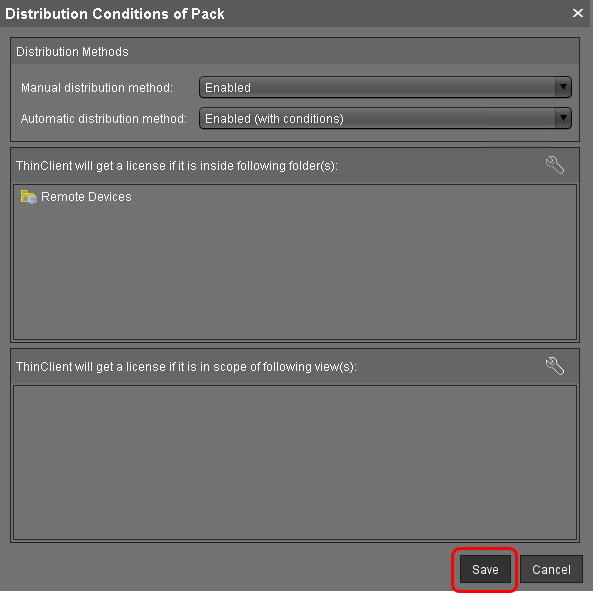Click the Remote Devices folder icon
Image resolution: width=593 pixels, height=593 pixels.
(28, 197)
